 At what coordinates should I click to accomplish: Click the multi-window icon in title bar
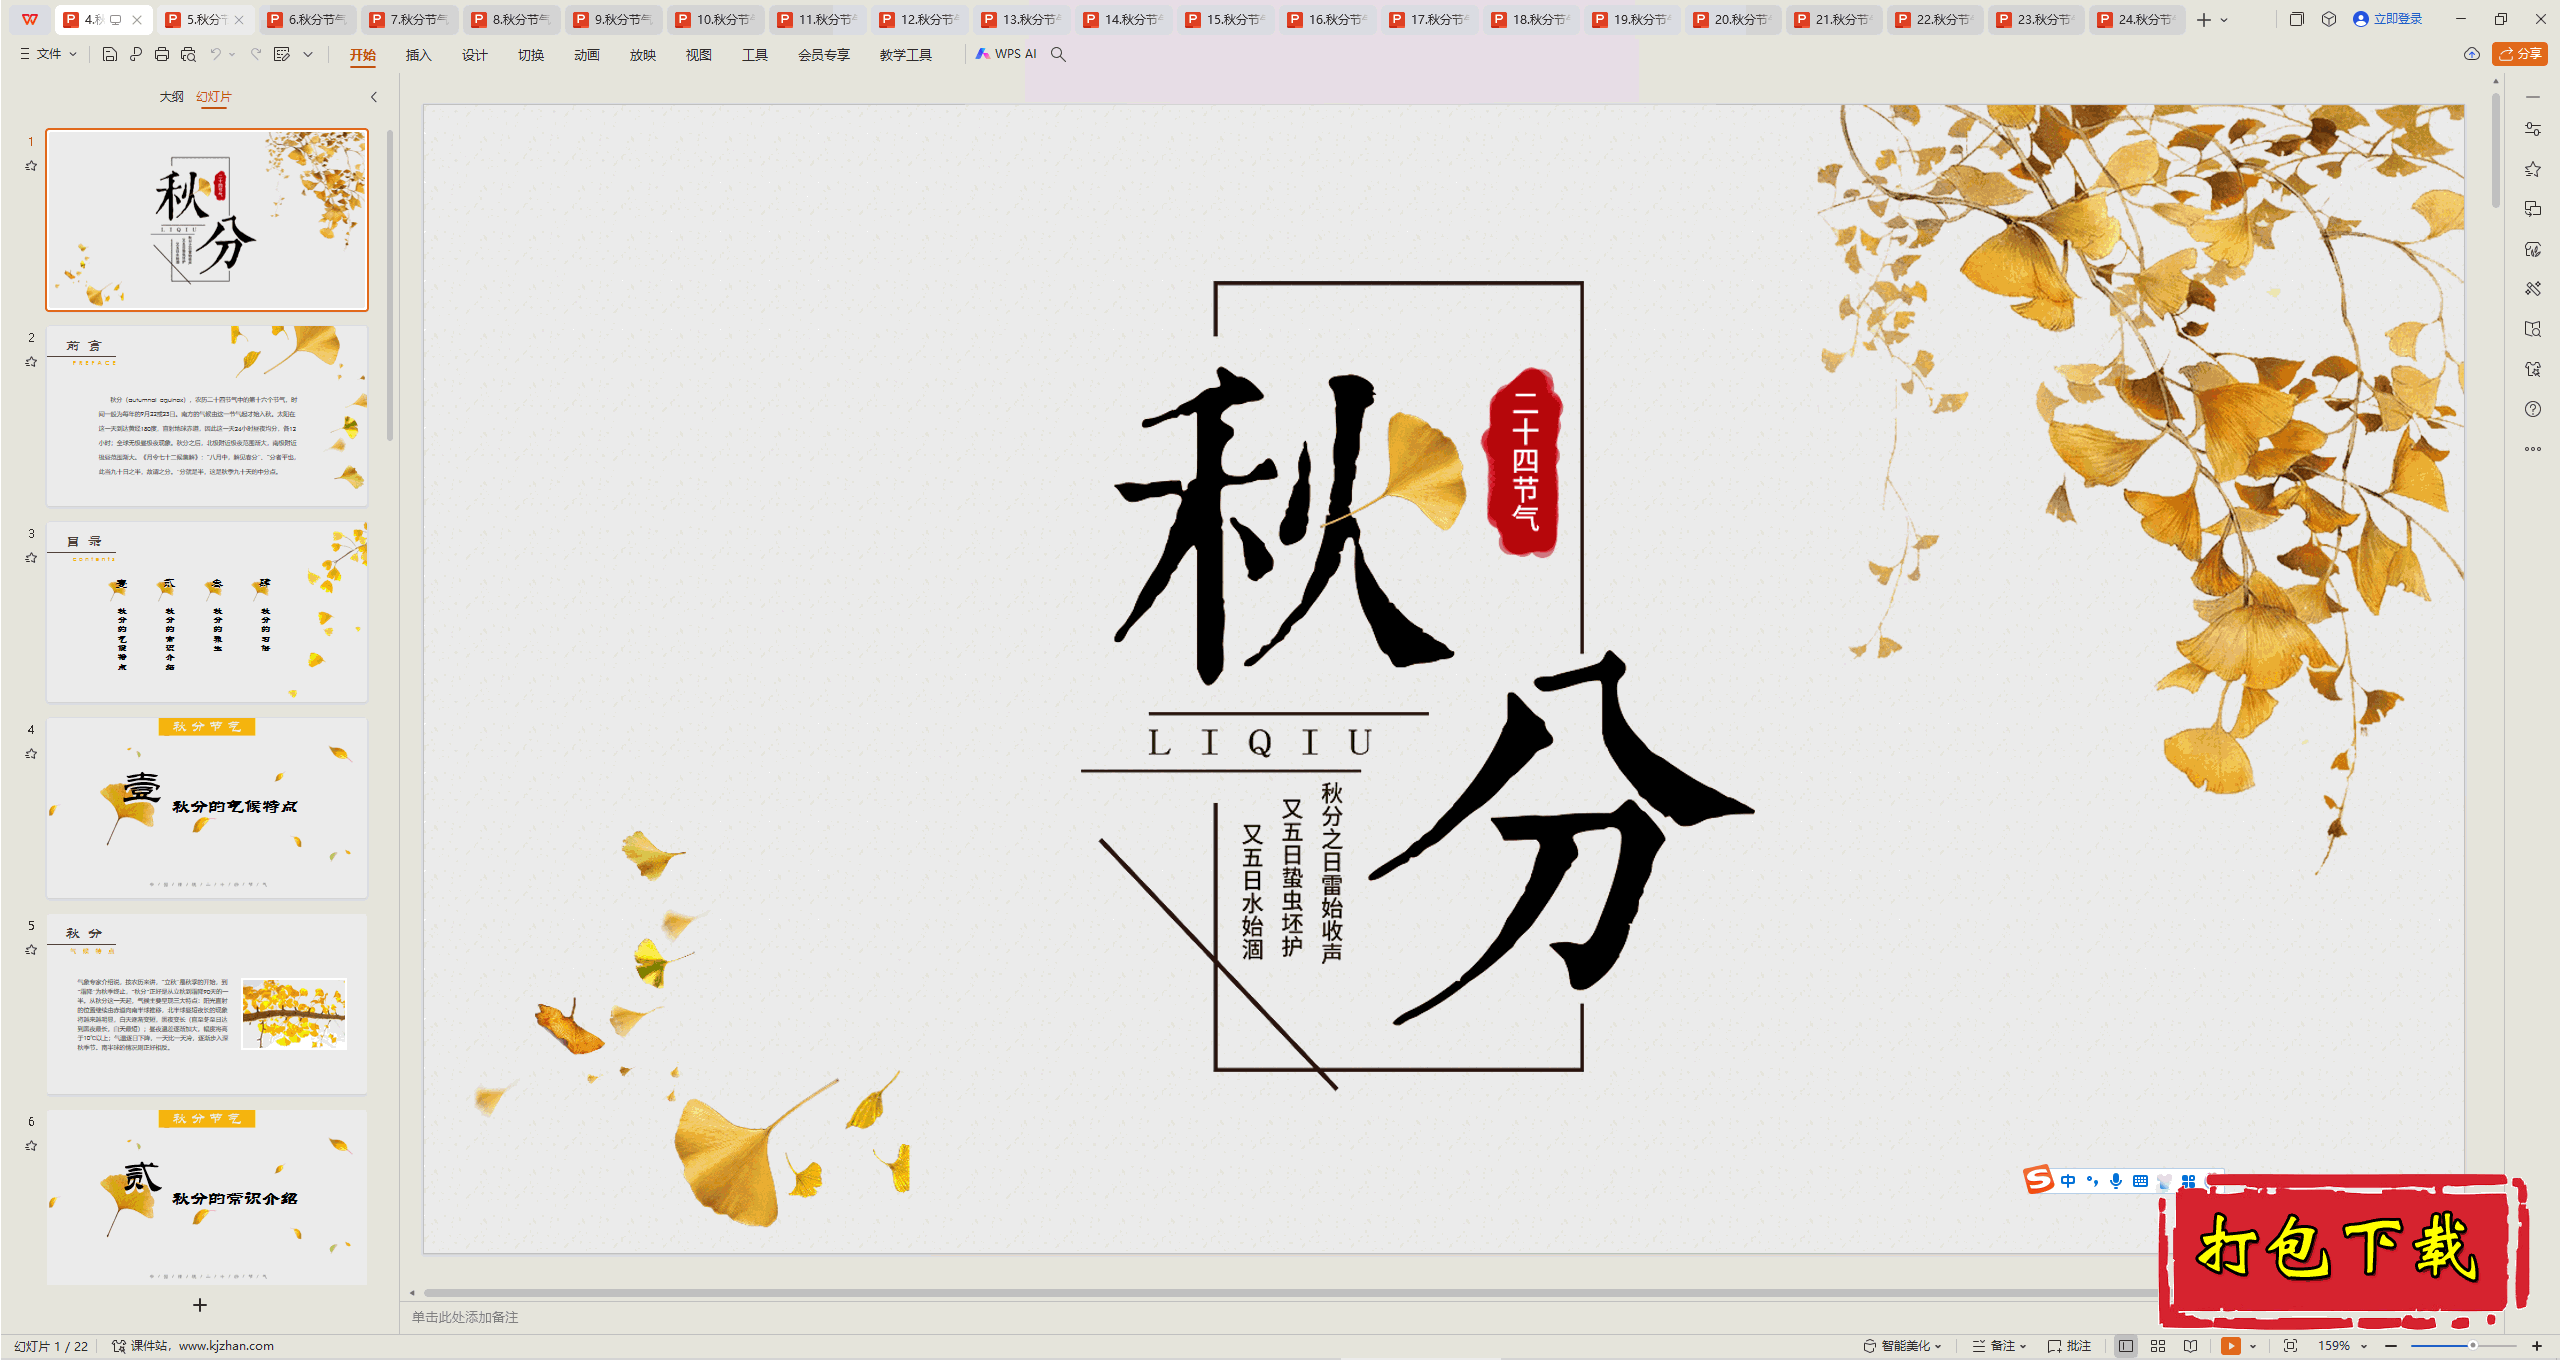point(2297,19)
